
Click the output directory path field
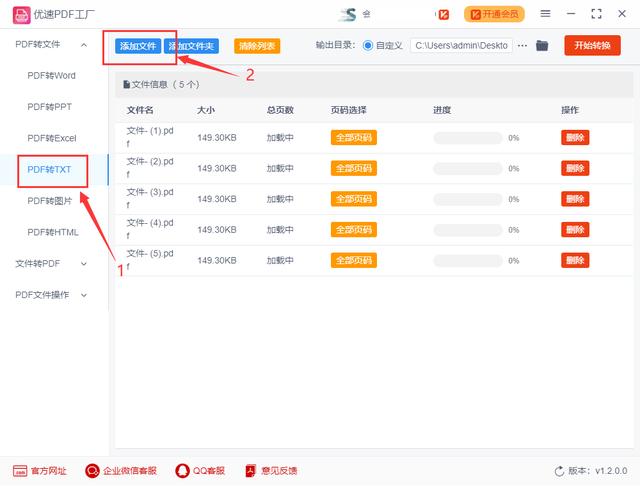[x=461, y=45]
